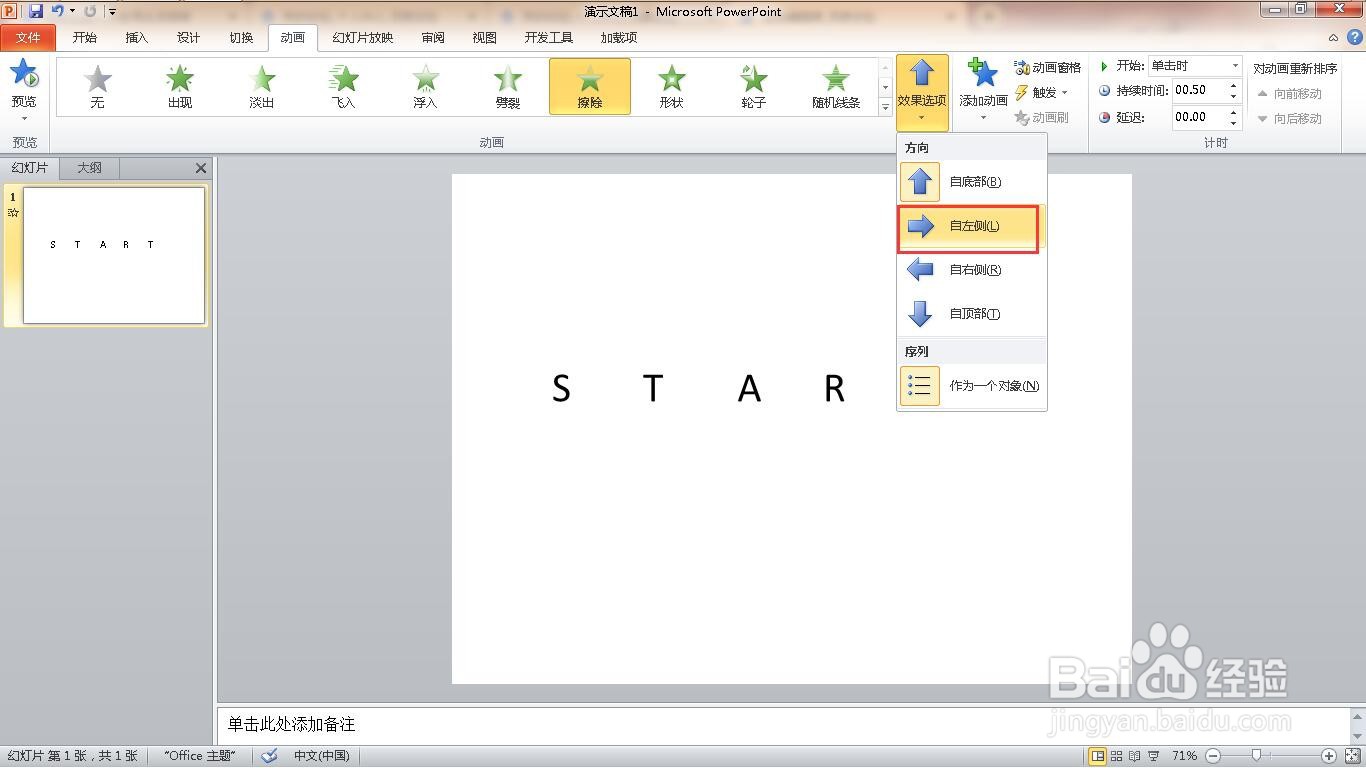Open the 触发 trigger dropdown arrow
The width and height of the screenshot is (1366, 768).
(x=1065, y=93)
